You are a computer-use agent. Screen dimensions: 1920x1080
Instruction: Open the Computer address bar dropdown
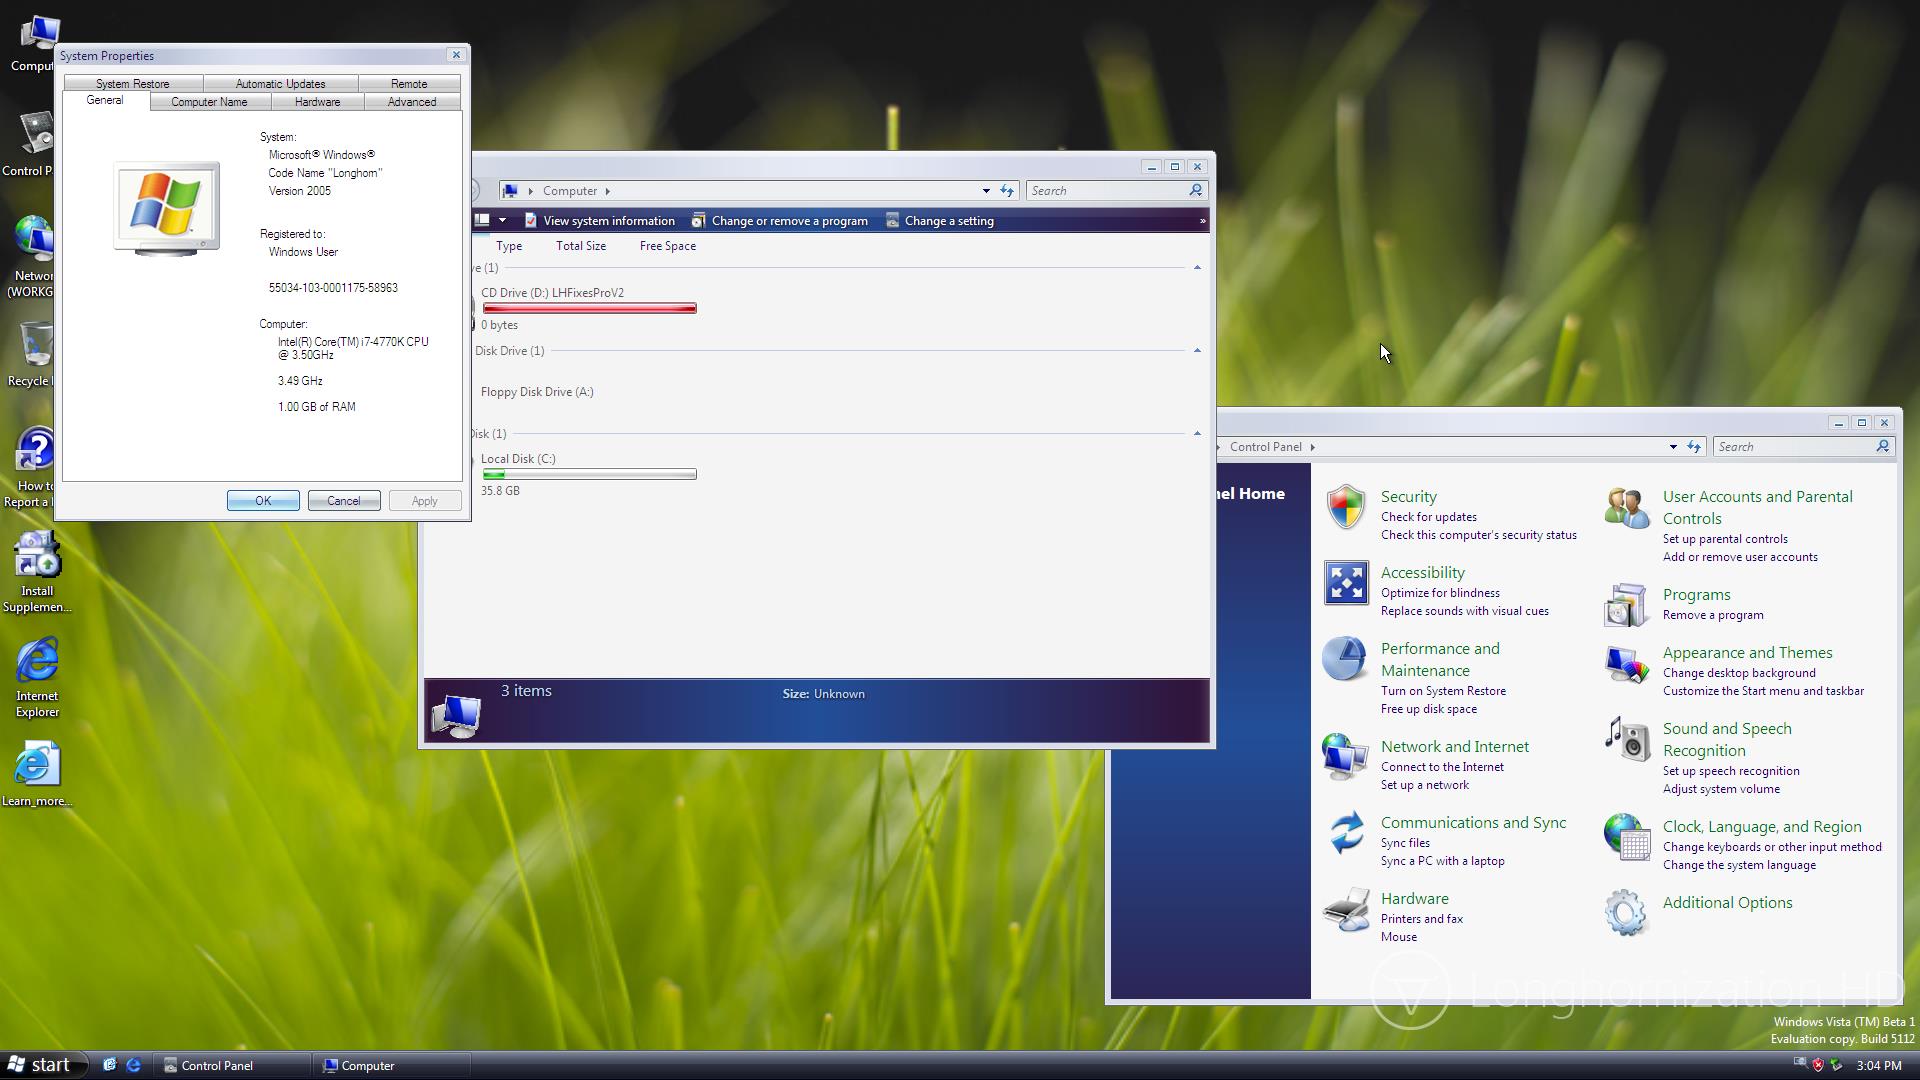tap(986, 191)
